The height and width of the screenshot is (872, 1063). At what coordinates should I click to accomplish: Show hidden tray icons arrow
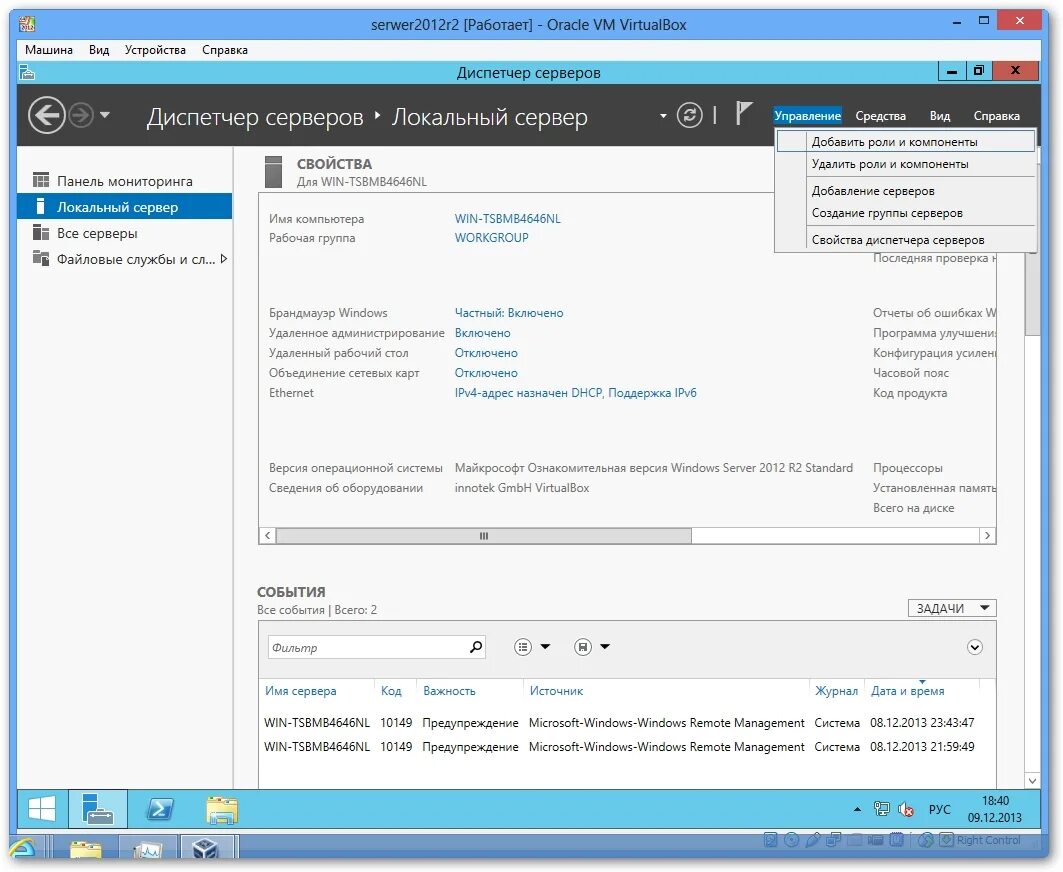857,809
